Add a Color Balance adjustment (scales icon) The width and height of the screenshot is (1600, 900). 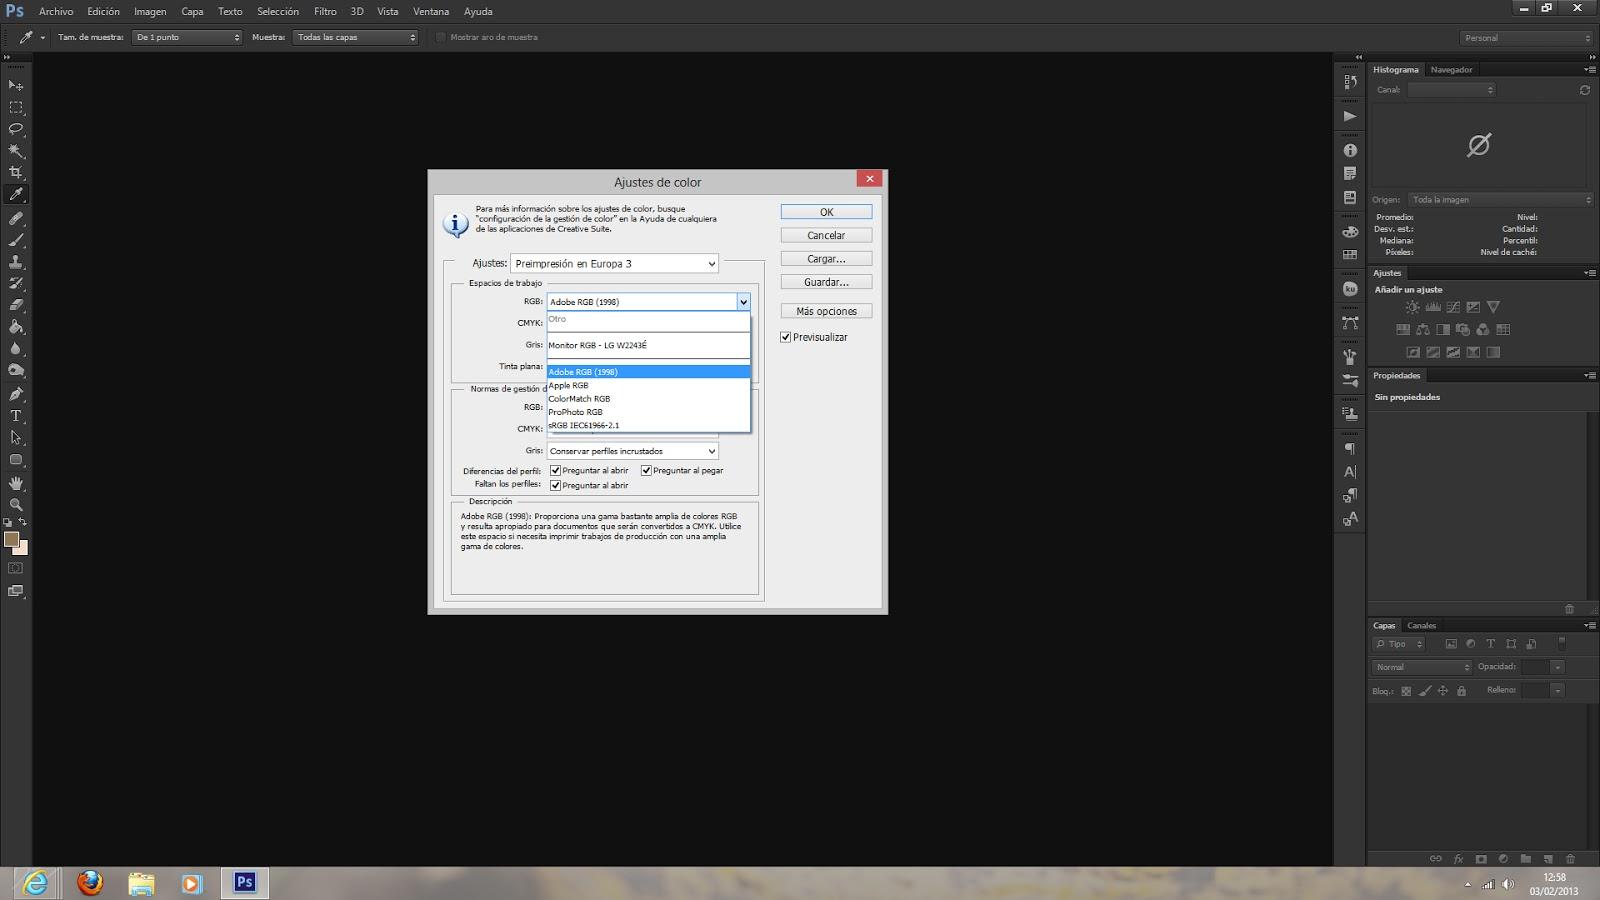point(1422,329)
